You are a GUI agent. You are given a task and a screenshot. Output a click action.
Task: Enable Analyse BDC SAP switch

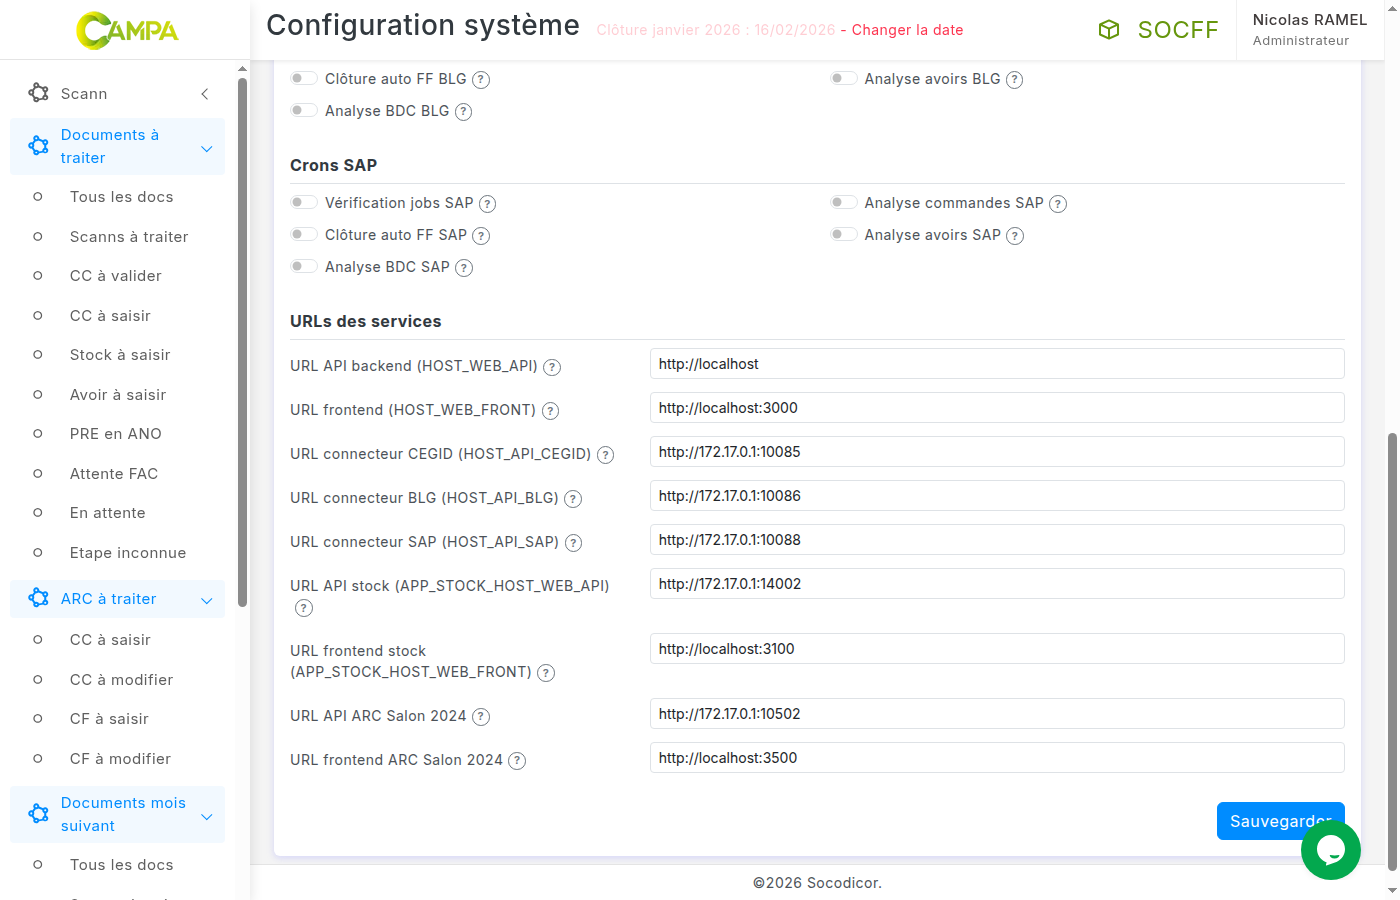(304, 266)
